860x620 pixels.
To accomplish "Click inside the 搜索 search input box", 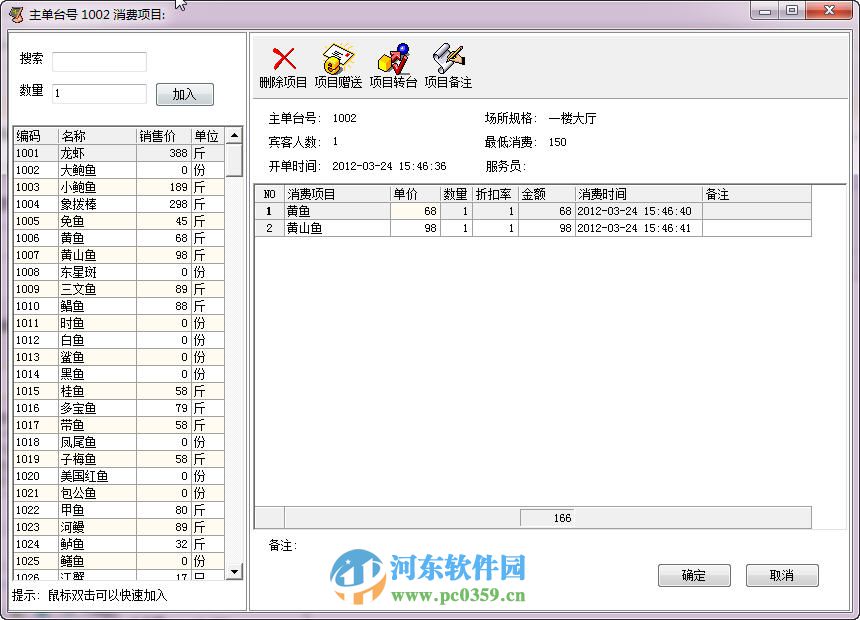I will click(x=99, y=61).
